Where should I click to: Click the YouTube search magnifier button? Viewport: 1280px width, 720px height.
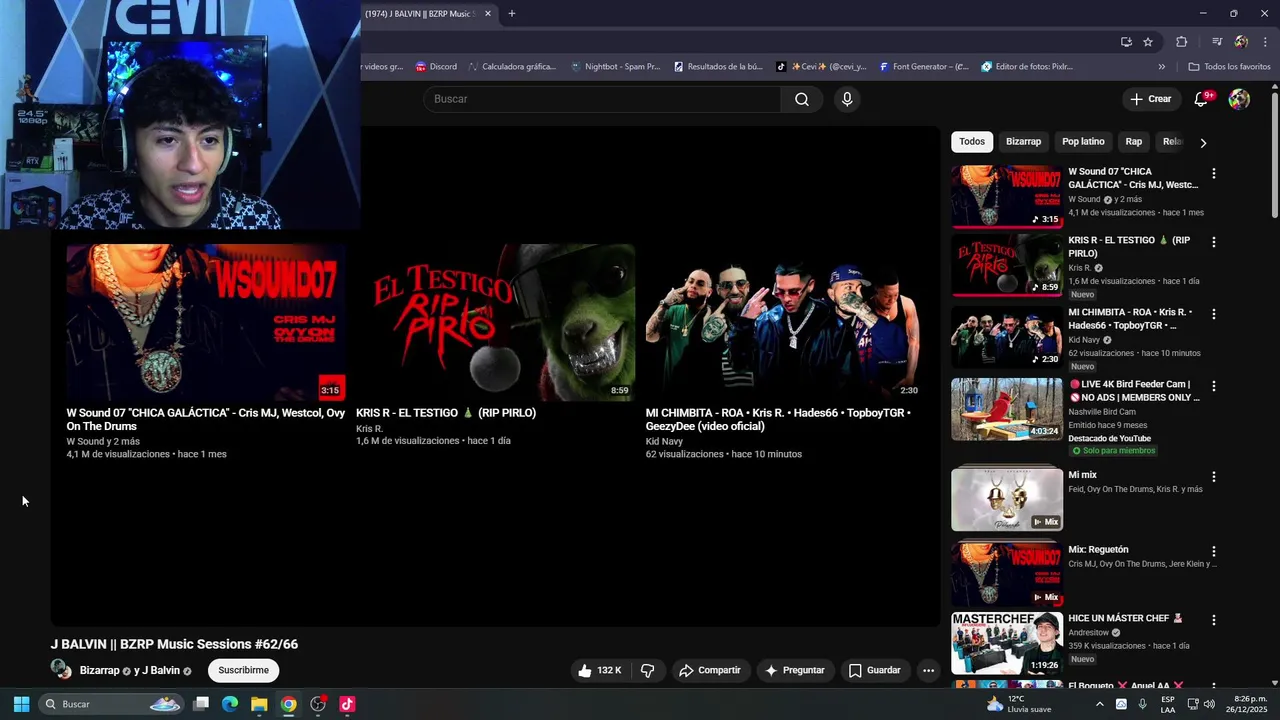[x=801, y=99]
